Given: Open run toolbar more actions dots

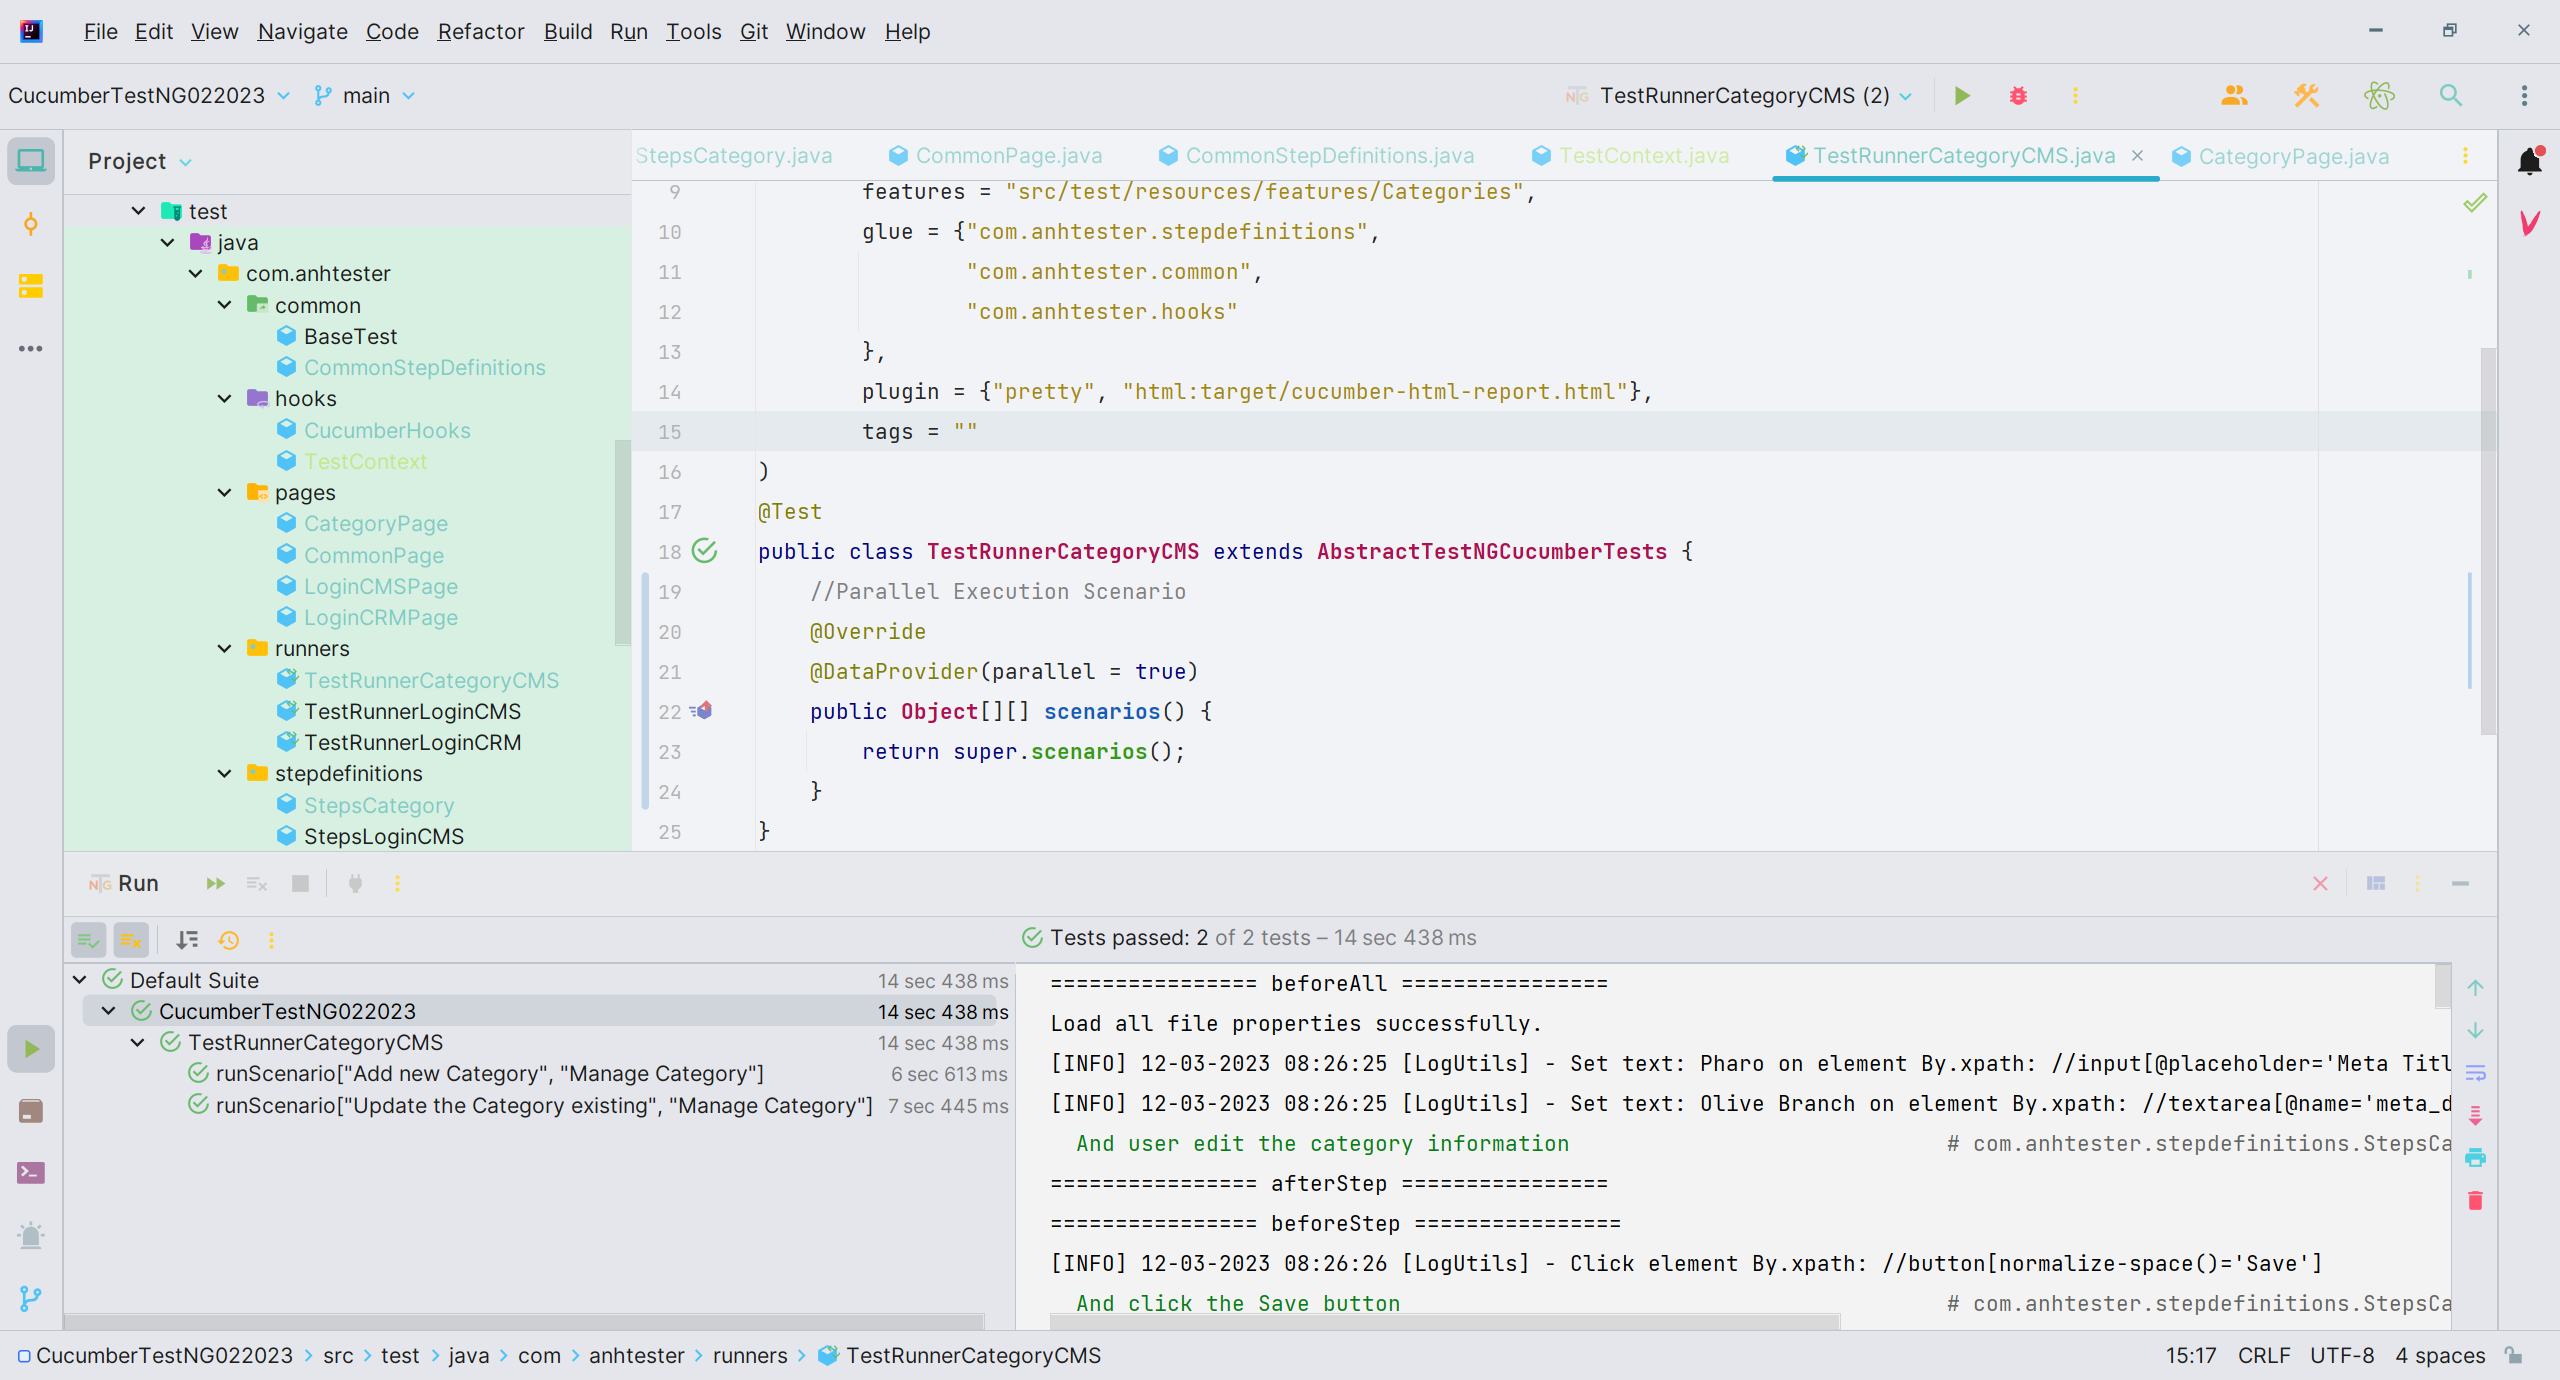Looking at the screenshot, I should [x=397, y=883].
